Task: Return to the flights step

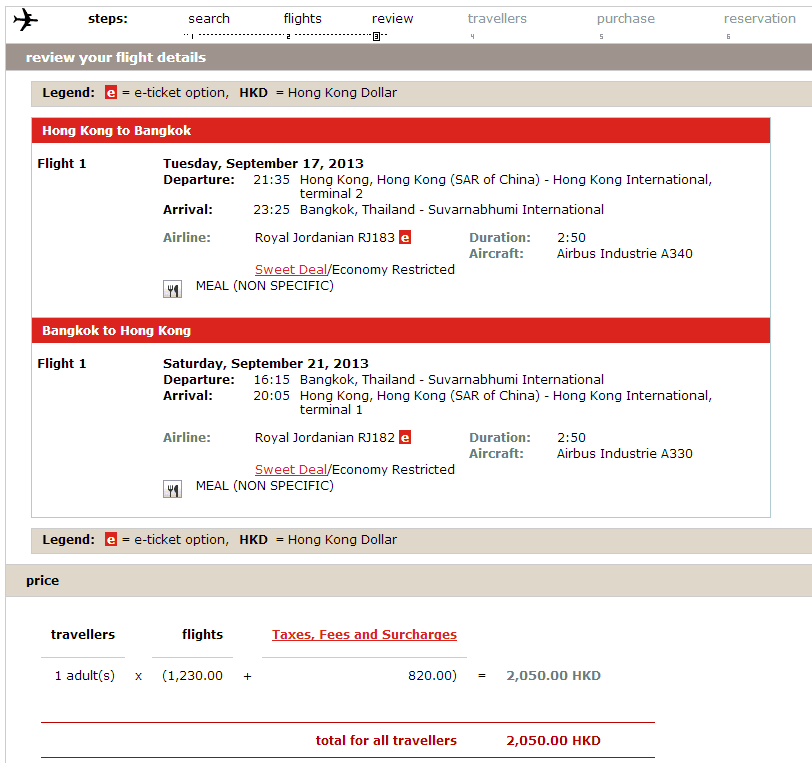Action: tap(302, 19)
